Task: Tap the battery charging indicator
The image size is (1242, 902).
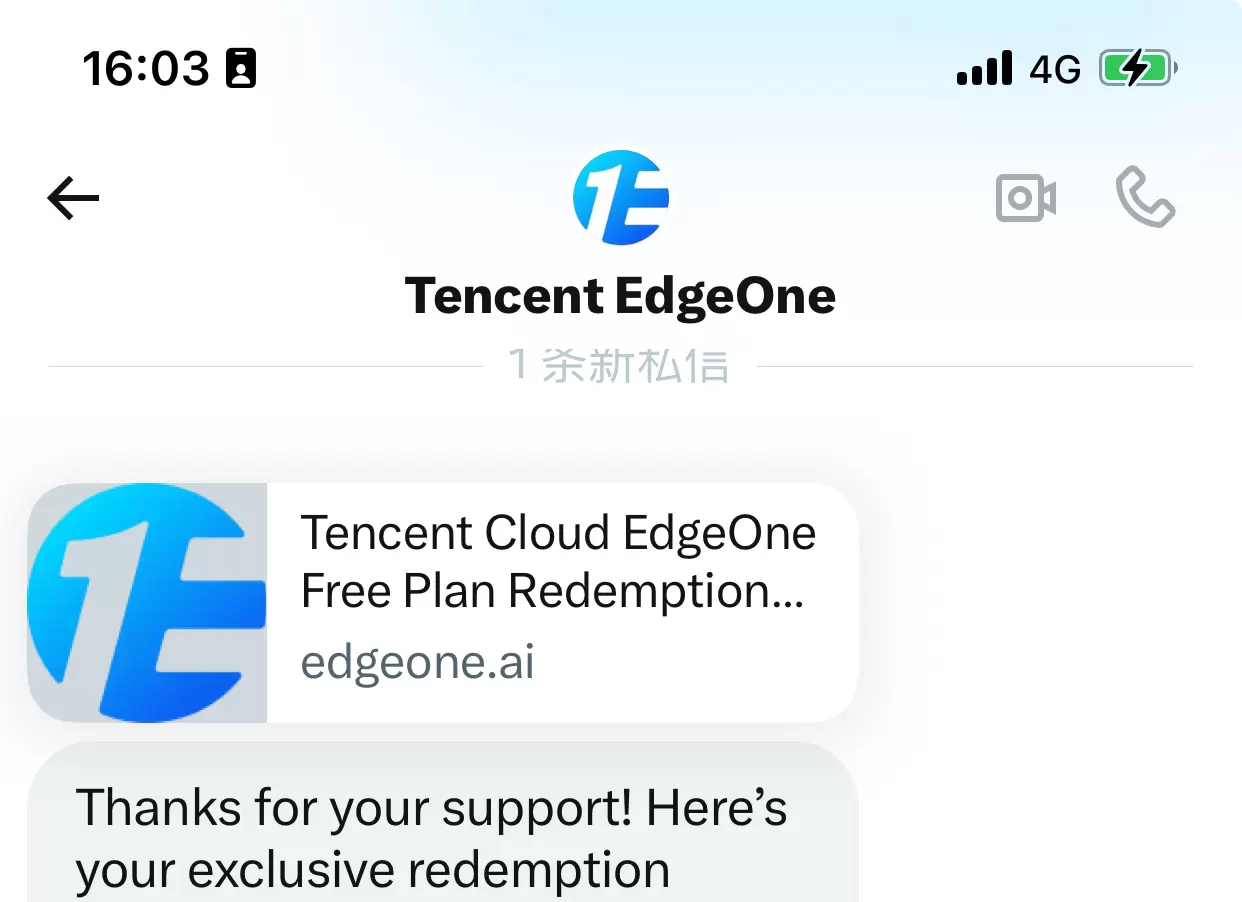Action: click(1139, 69)
